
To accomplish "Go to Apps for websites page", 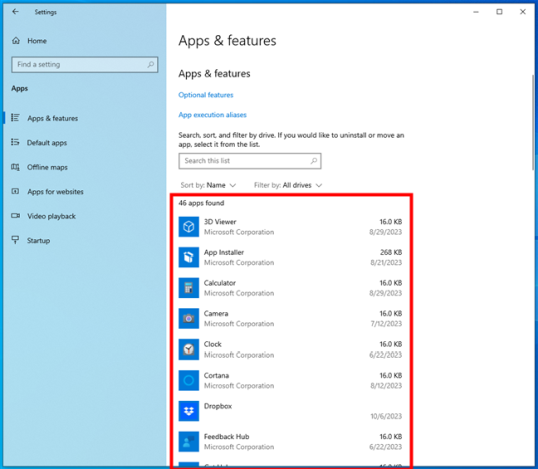I will point(55,192).
